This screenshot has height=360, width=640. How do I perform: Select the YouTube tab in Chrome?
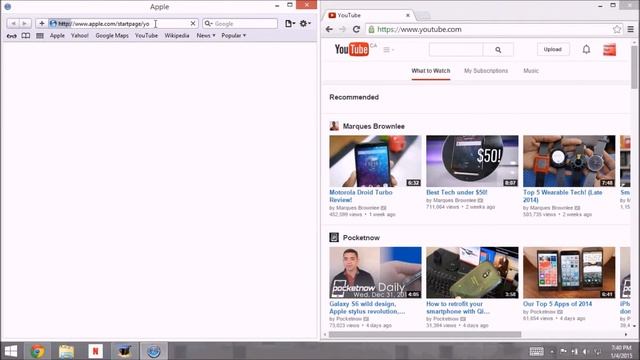[367, 16]
